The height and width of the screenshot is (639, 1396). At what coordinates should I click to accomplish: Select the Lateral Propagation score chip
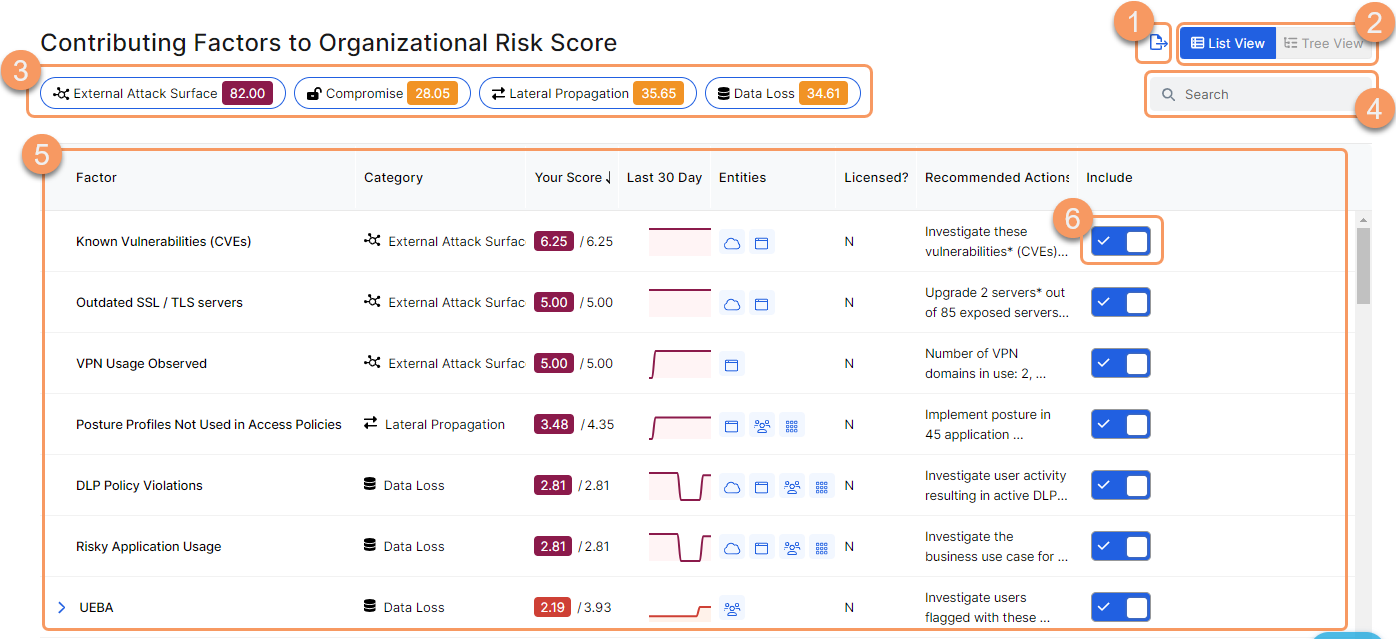588,94
